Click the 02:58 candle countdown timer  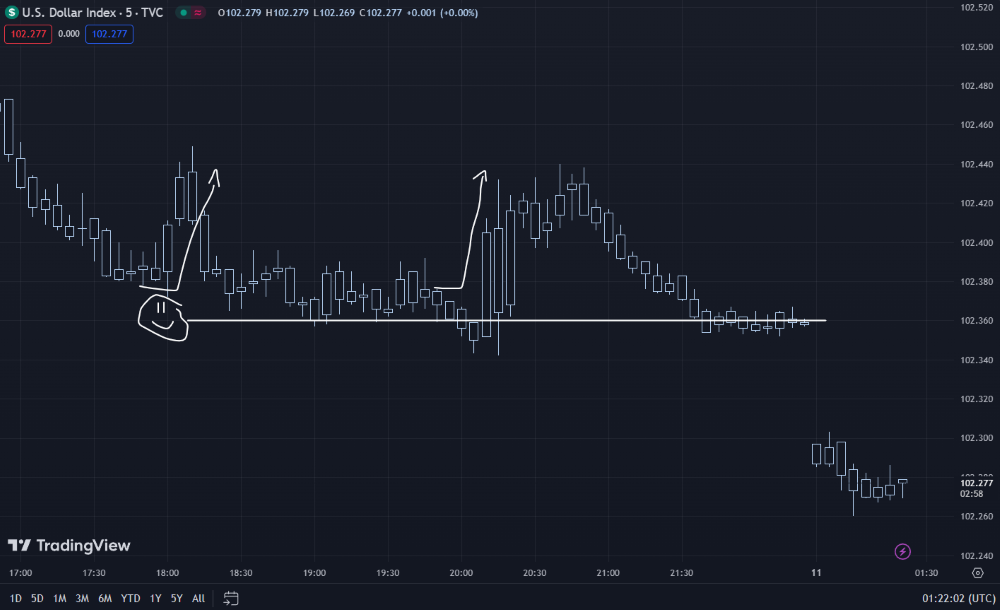click(971, 494)
